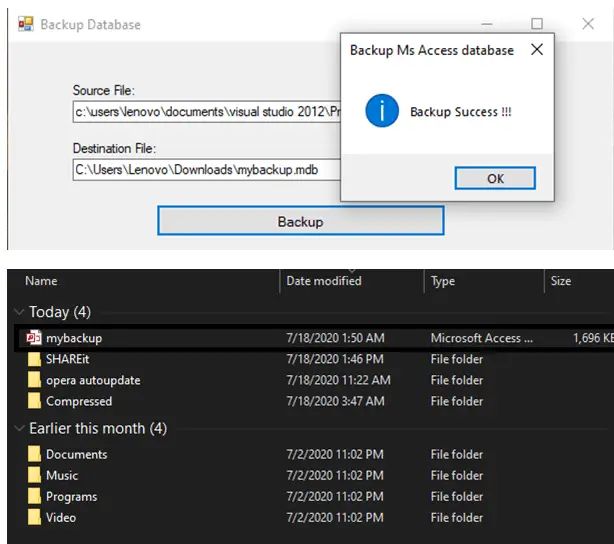
Task: Sort files by Size column
Action: (561, 281)
